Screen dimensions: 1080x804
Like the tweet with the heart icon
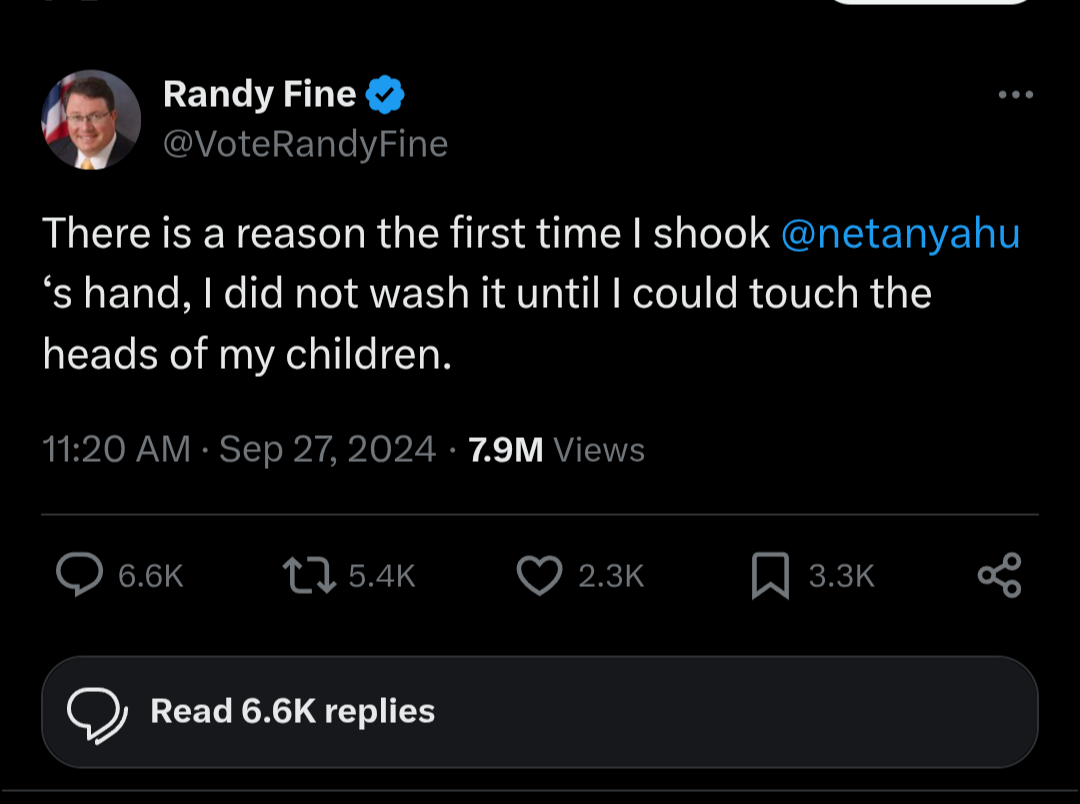tap(540, 575)
